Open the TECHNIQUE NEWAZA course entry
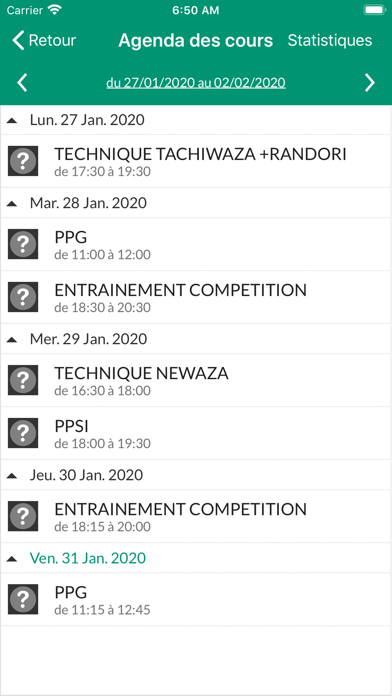This screenshot has width=392, height=696. 196,380
